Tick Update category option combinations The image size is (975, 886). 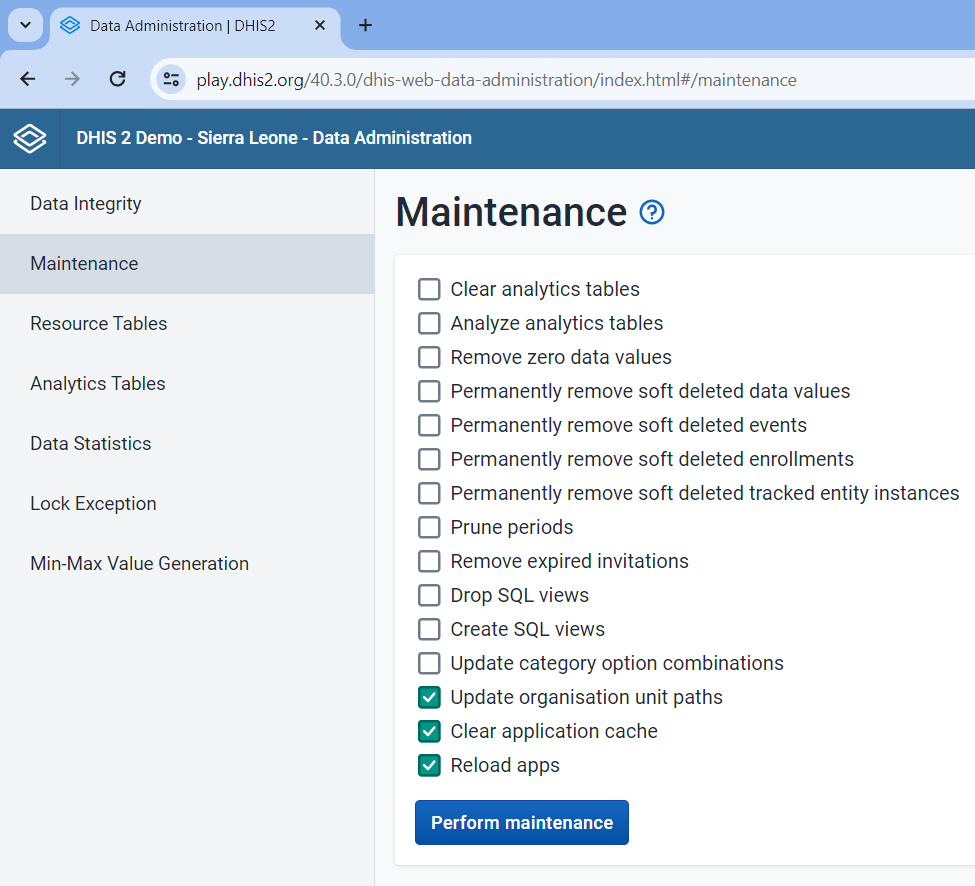(429, 663)
